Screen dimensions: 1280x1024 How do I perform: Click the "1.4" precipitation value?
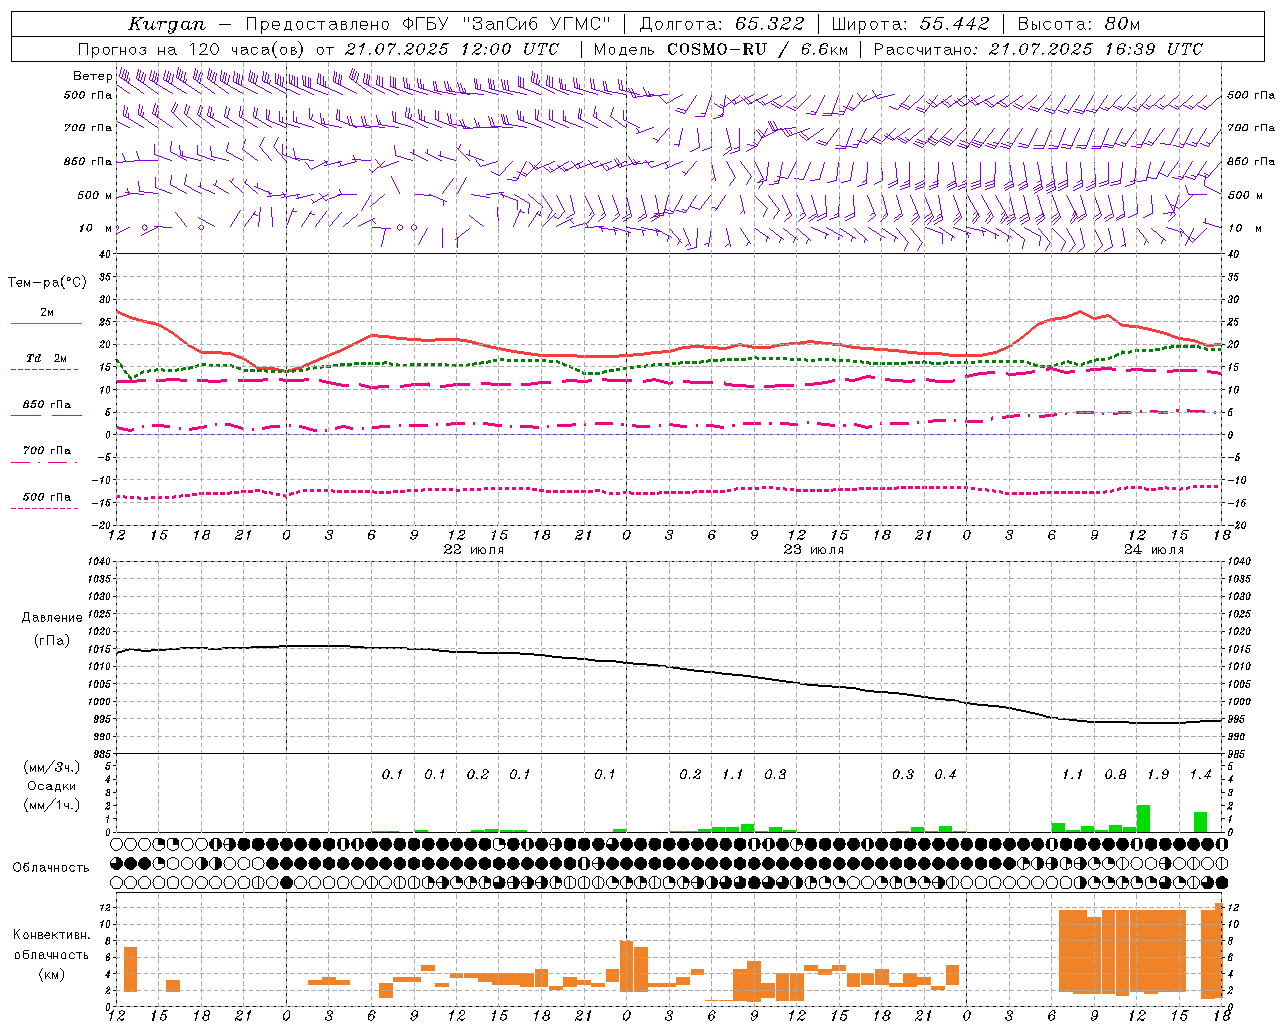(1200, 775)
